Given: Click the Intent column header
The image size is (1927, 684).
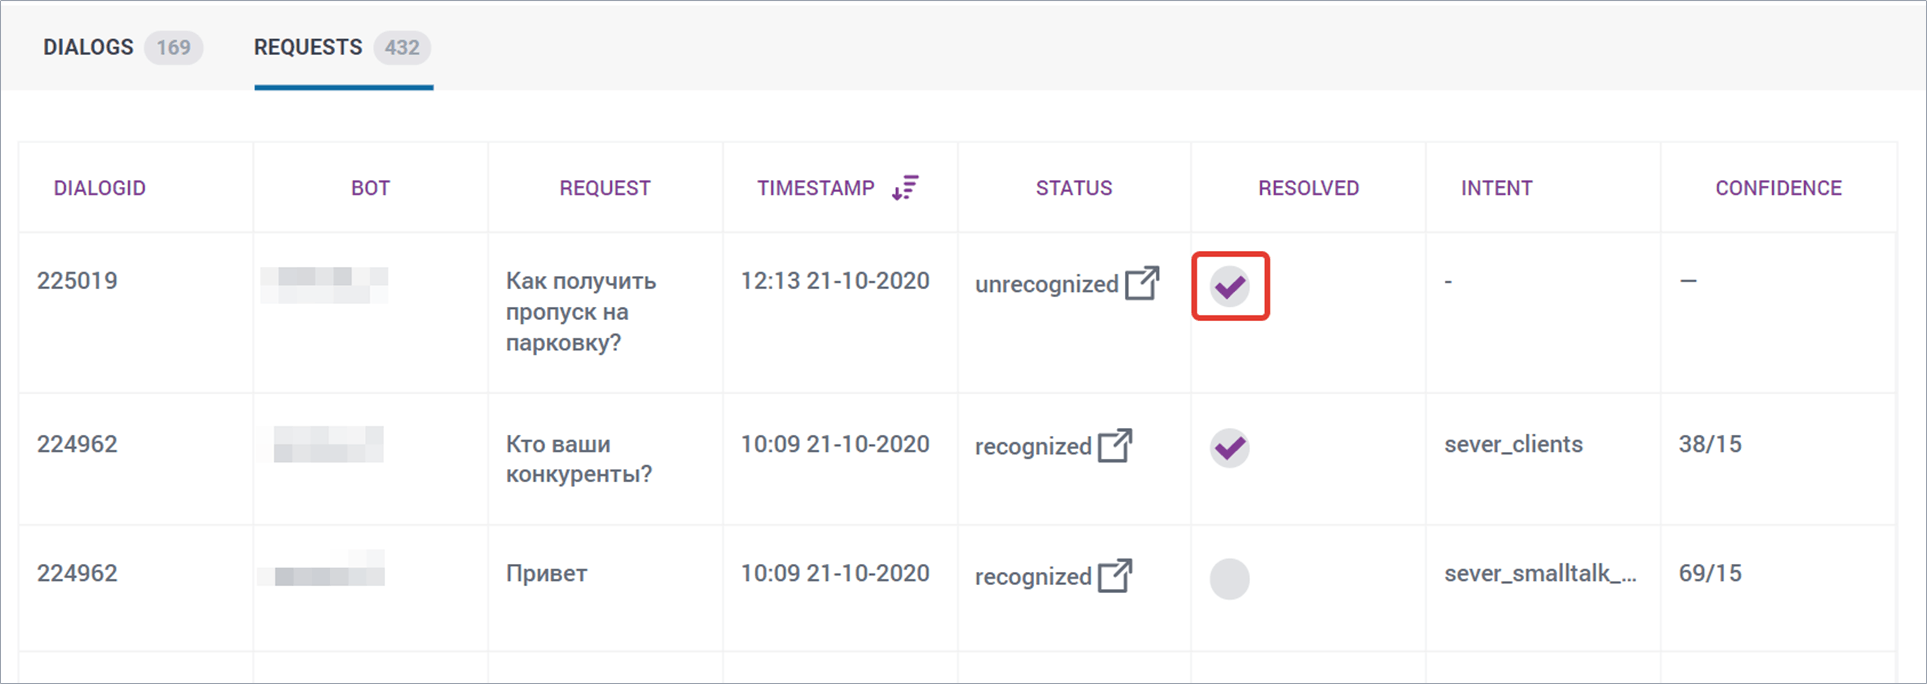Looking at the screenshot, I should (x=1496, y=188).
